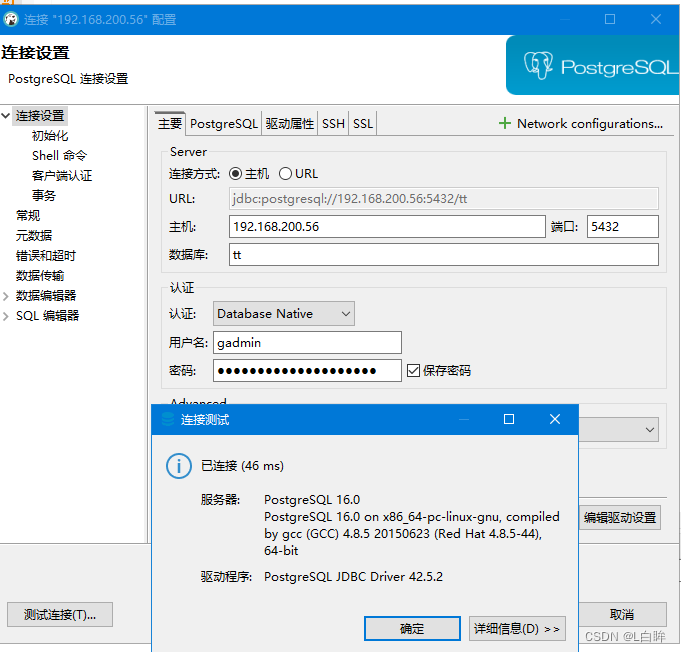Select 元数据 in the left tree
681x652 pixels.
[34, 235]
